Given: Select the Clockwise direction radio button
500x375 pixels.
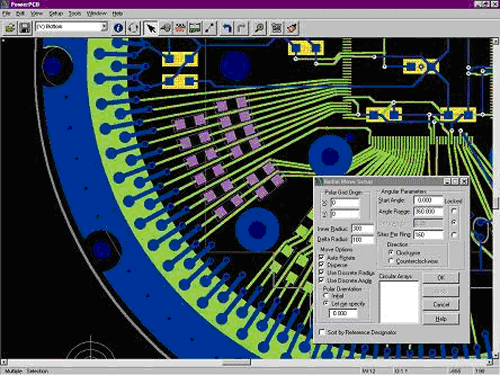Looking at the screenshot, I should click(392, 253).
